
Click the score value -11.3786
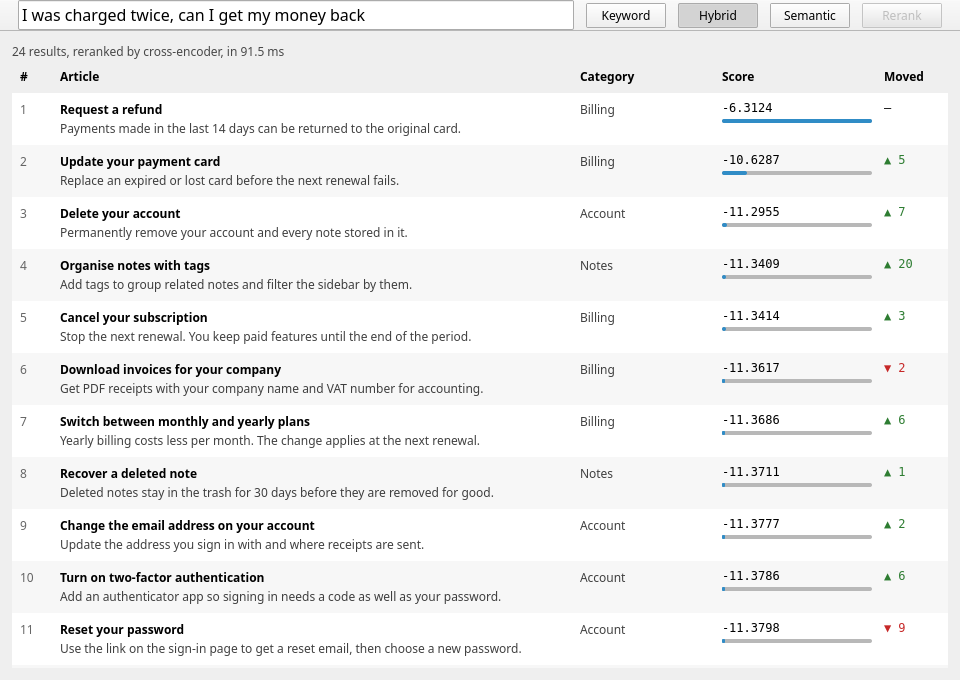751,577
